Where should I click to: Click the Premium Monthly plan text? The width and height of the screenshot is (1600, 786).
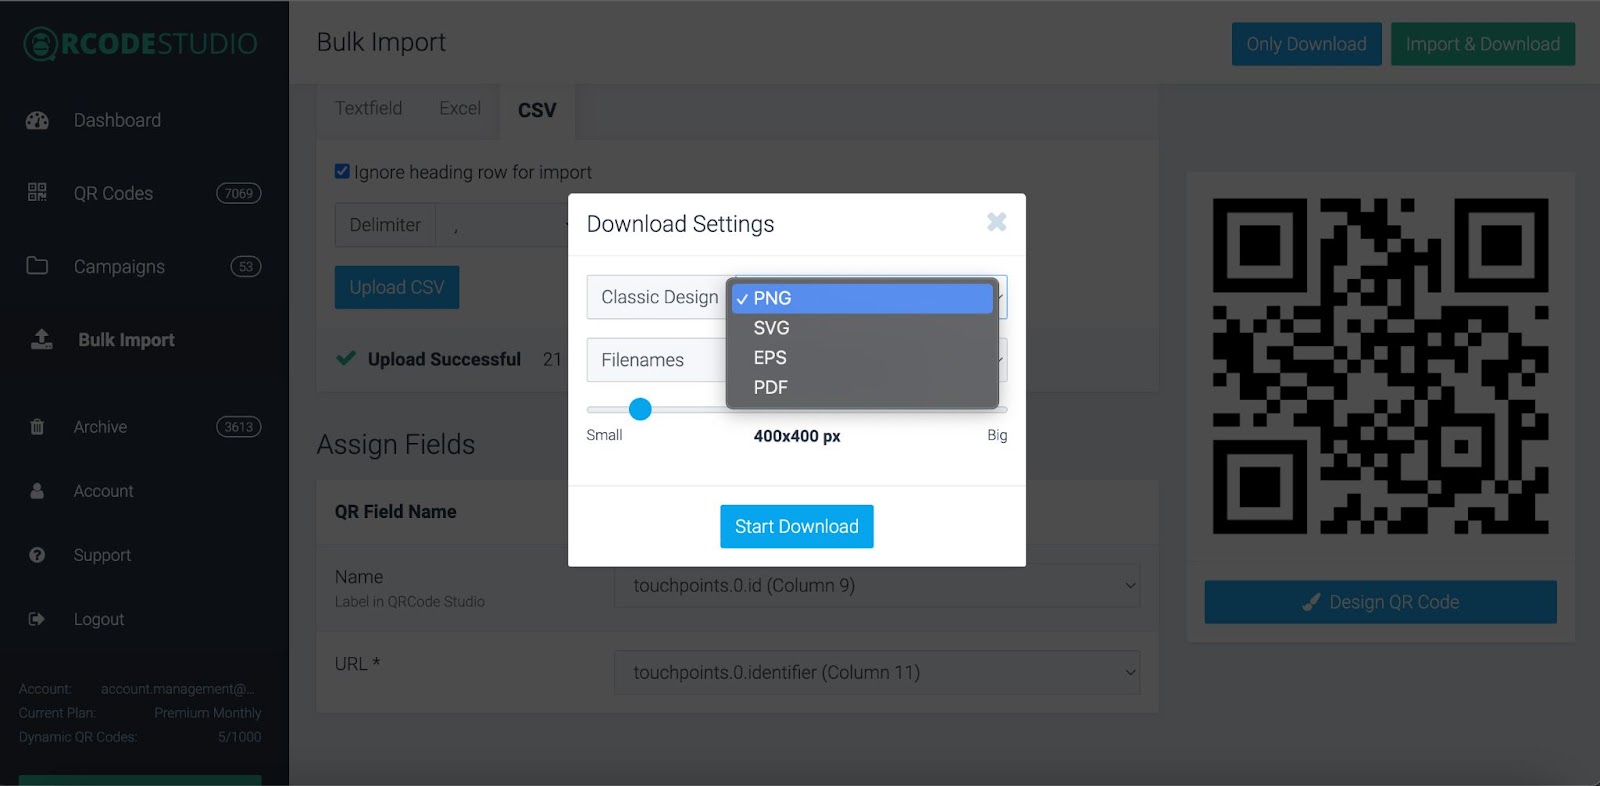[x=208, y=713]
